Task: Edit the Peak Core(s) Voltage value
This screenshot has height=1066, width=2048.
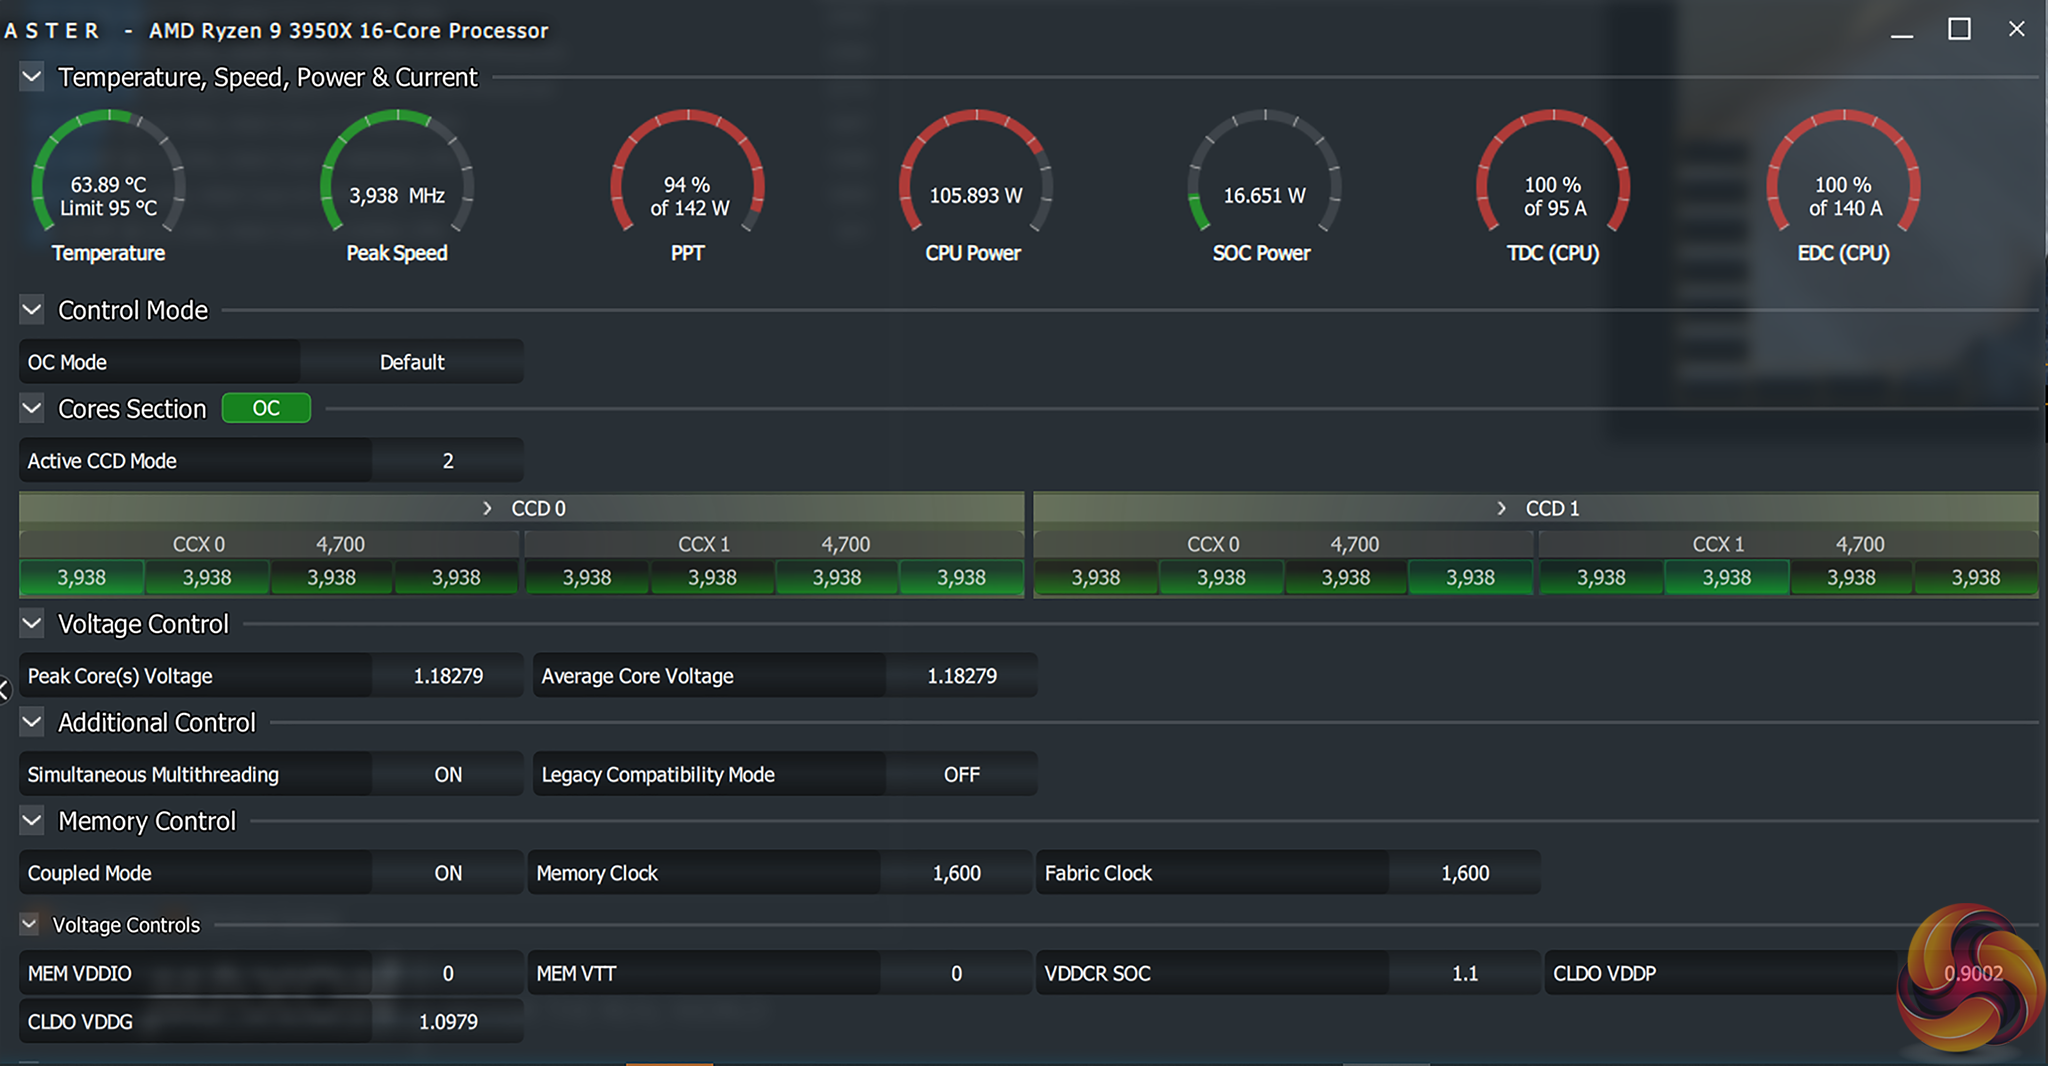Action: (x=448, y=676)
